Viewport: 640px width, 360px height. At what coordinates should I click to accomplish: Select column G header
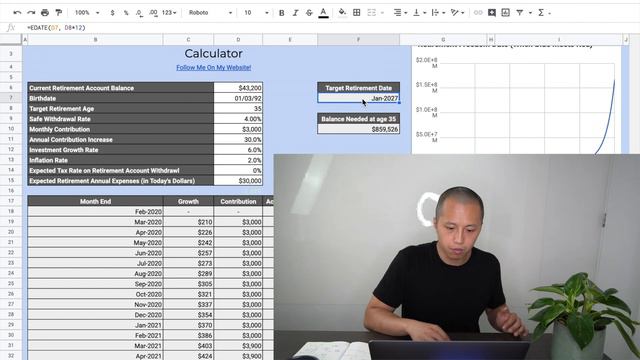(443, 40)
